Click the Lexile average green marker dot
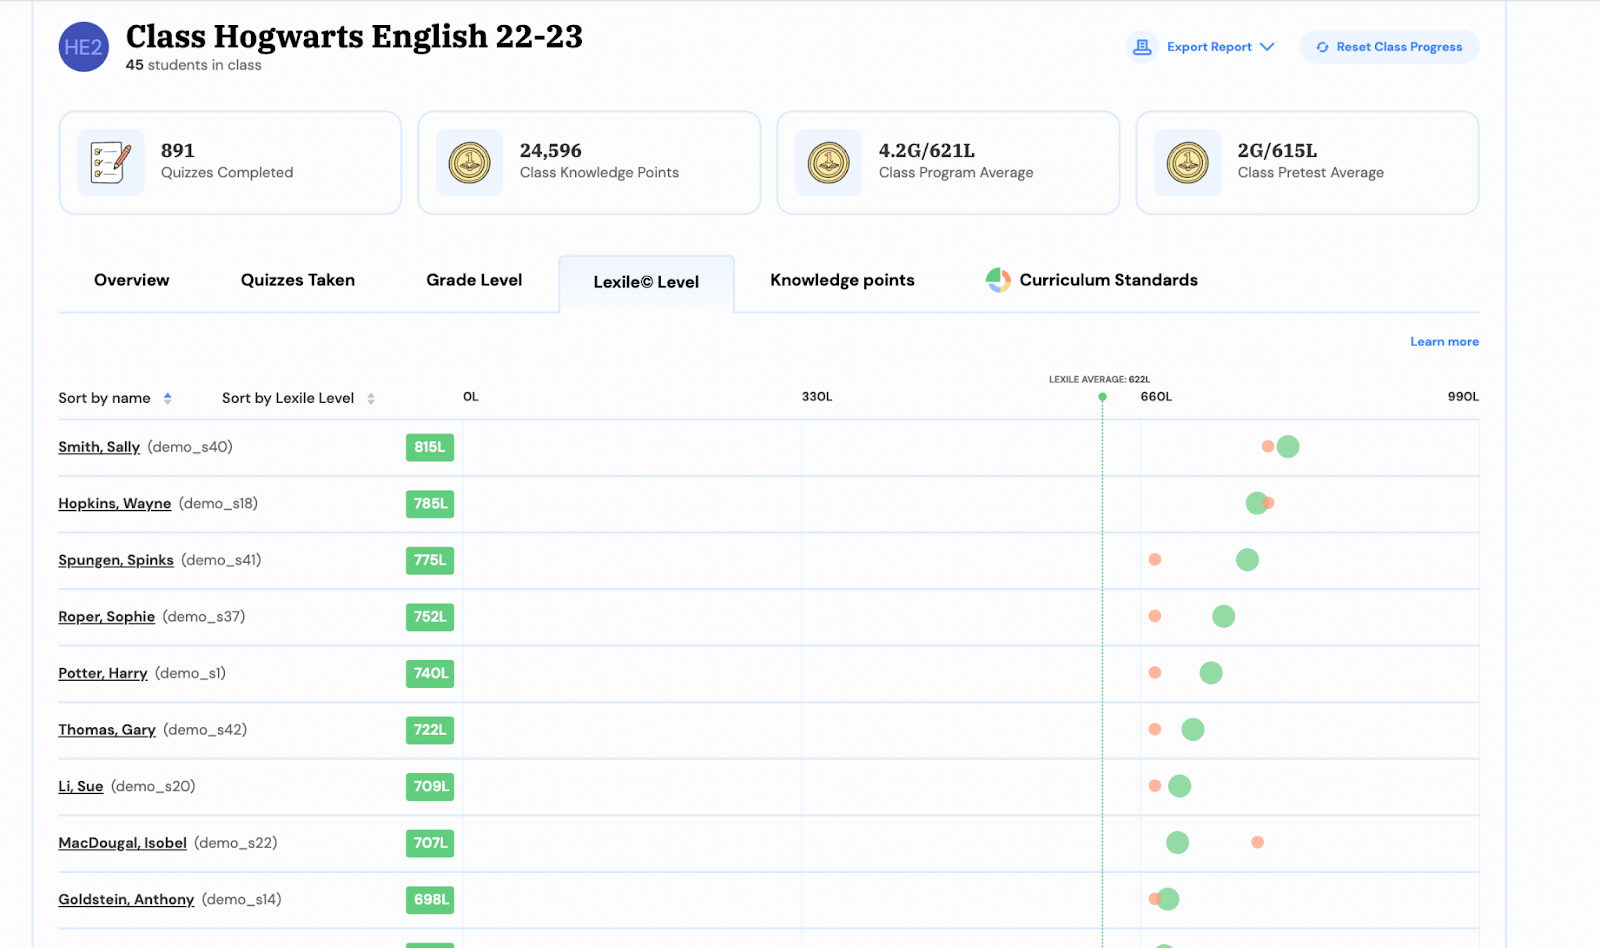Image resolution: width=1600 pixels, height=948 pixels. point(1102,397)
